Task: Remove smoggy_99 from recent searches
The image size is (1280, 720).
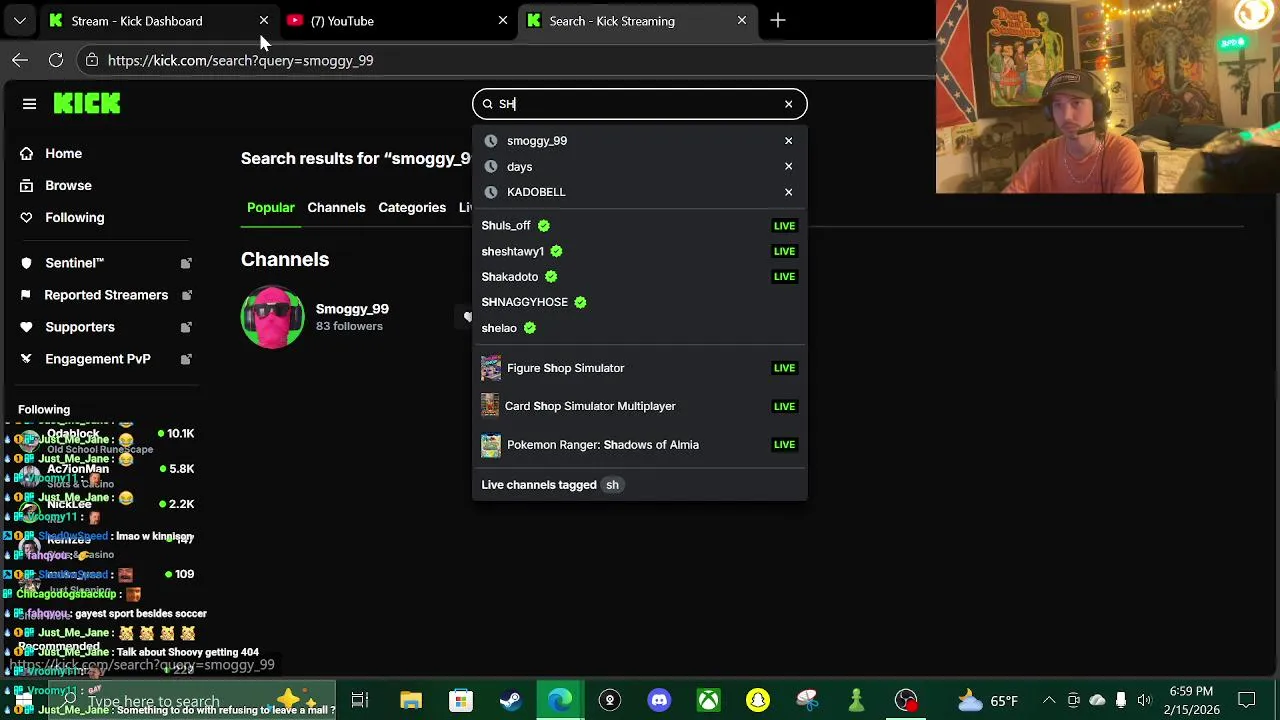Action: tap(788, 141)
